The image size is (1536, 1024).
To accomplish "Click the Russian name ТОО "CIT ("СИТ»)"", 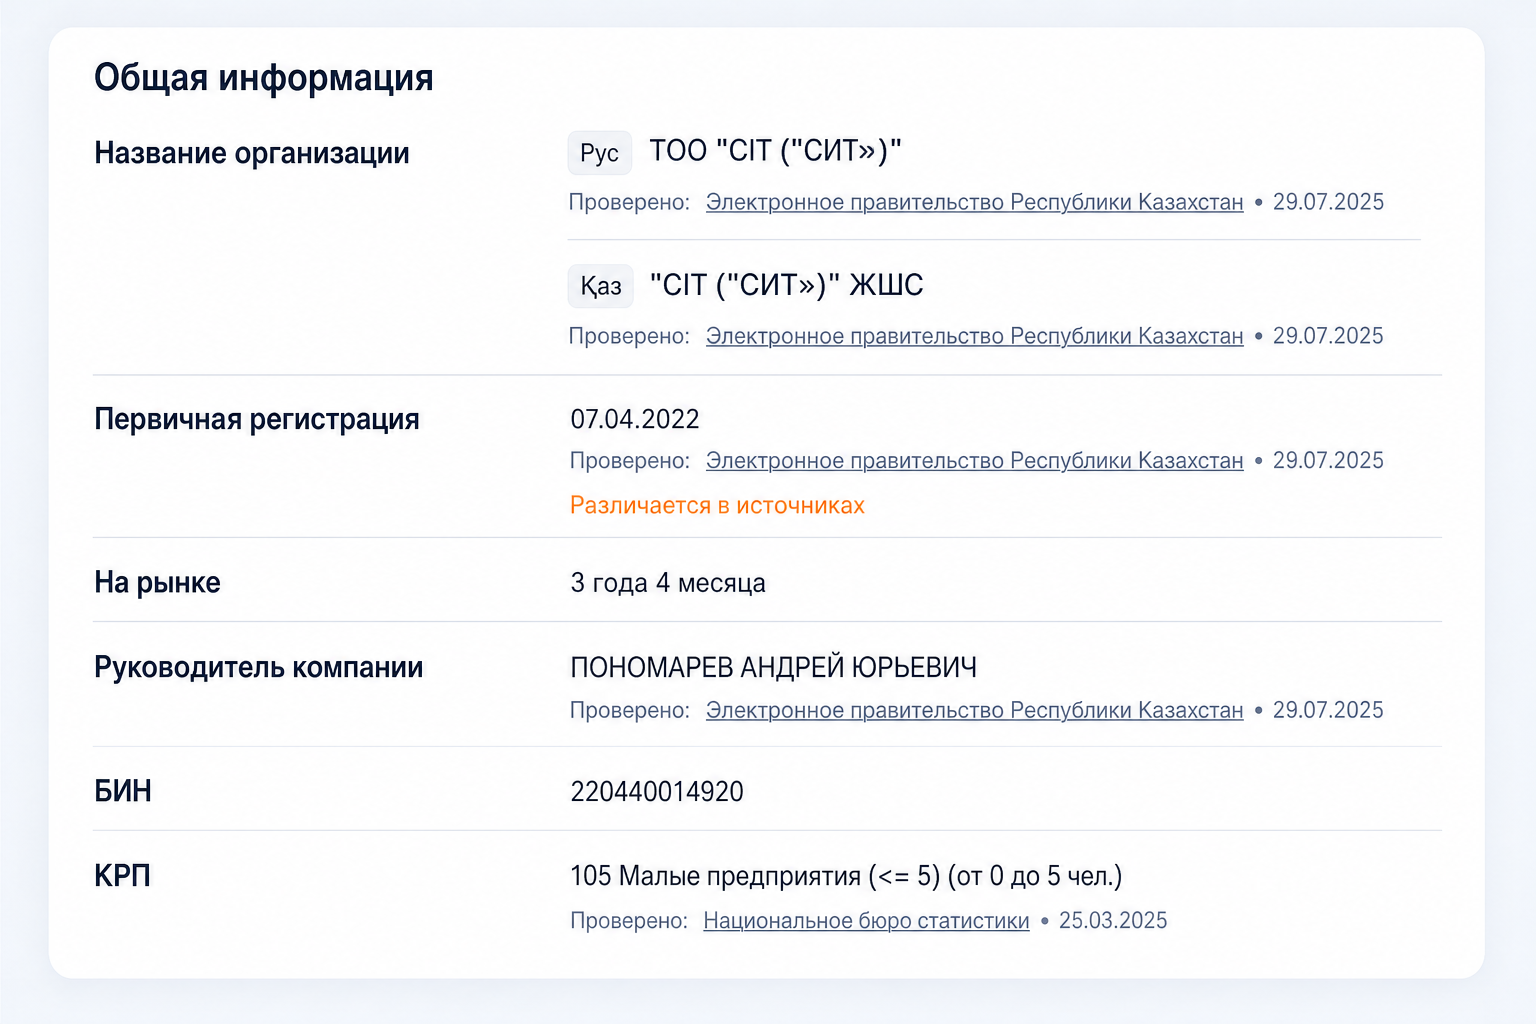I will tap(776, 151).
